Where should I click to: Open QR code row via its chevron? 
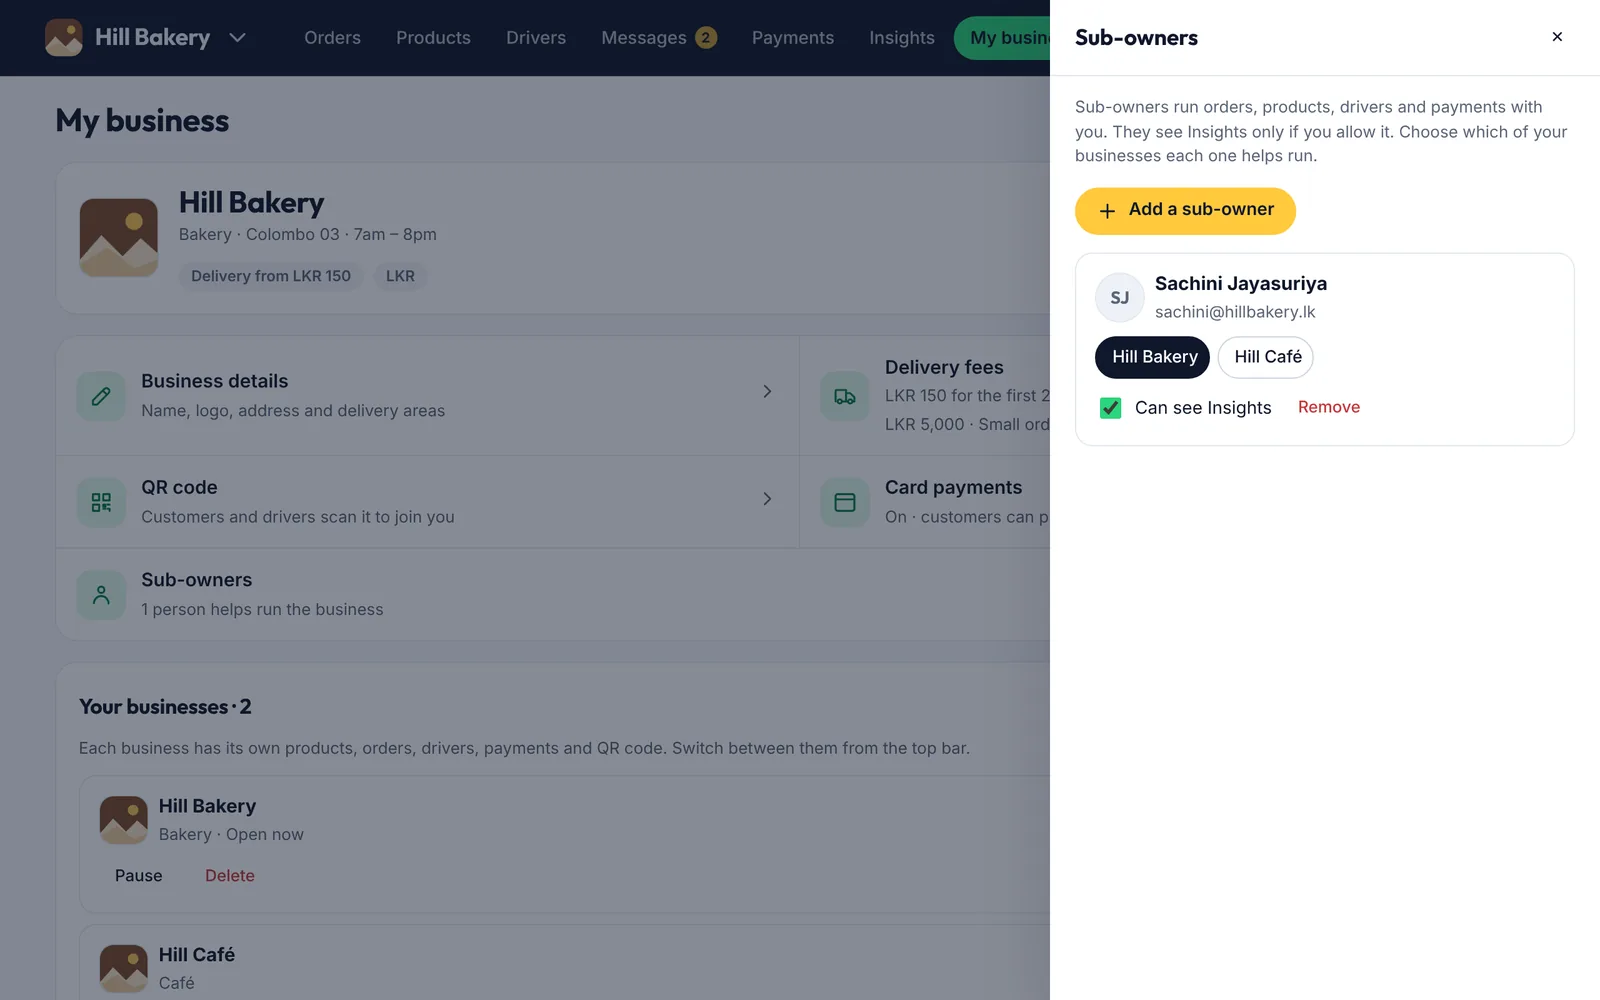767,499
